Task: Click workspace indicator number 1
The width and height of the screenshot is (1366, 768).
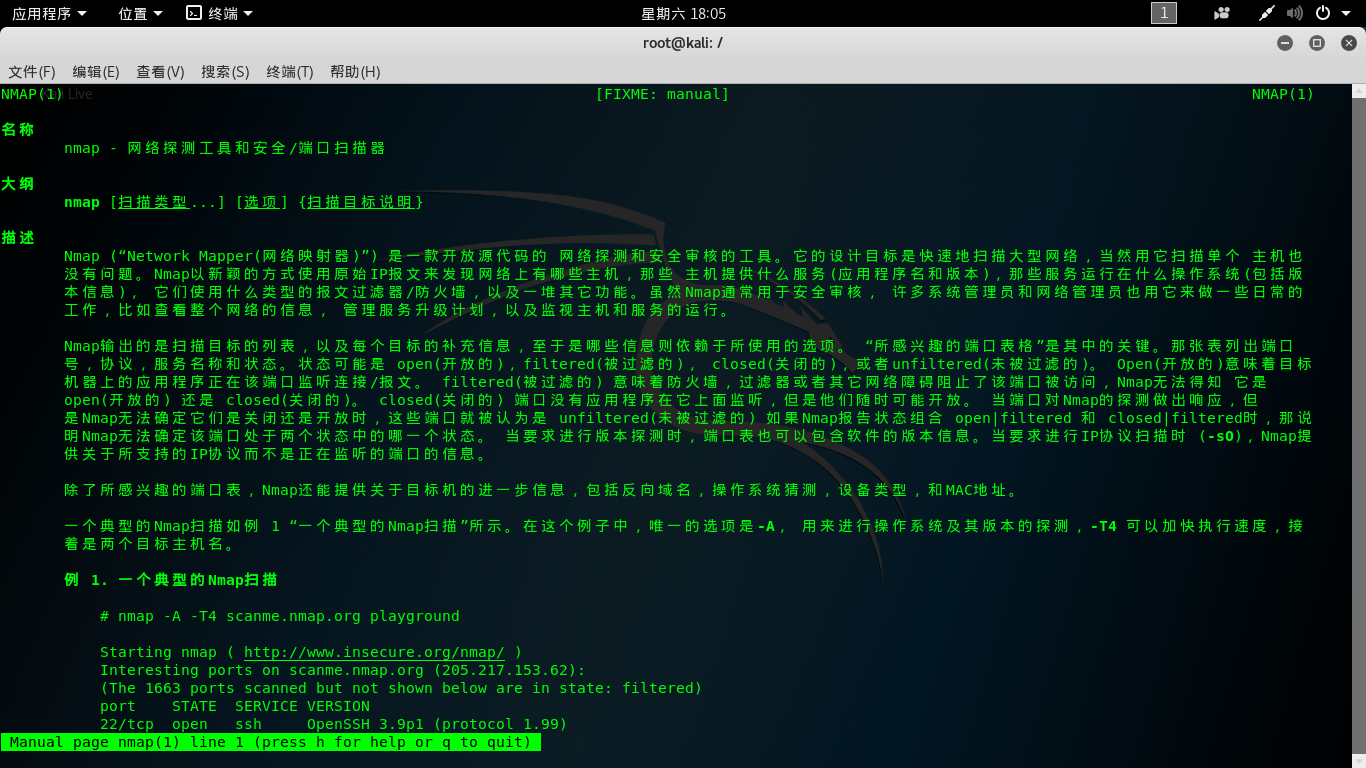Action: click(1164, 13)
